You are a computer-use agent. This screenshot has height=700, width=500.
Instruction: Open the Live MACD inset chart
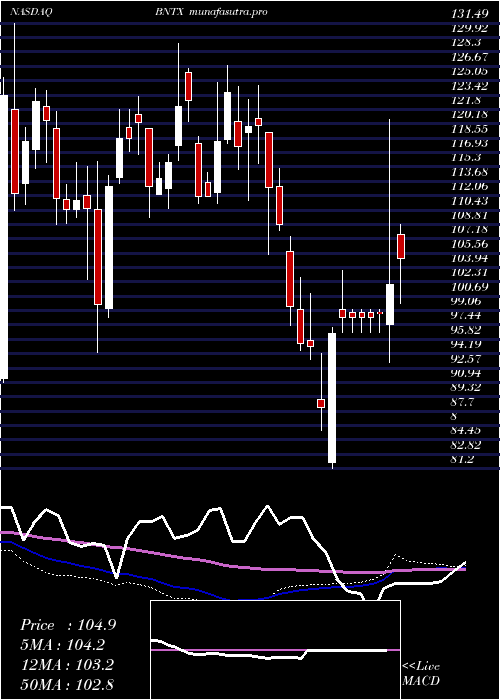click(x=275, y=650)
